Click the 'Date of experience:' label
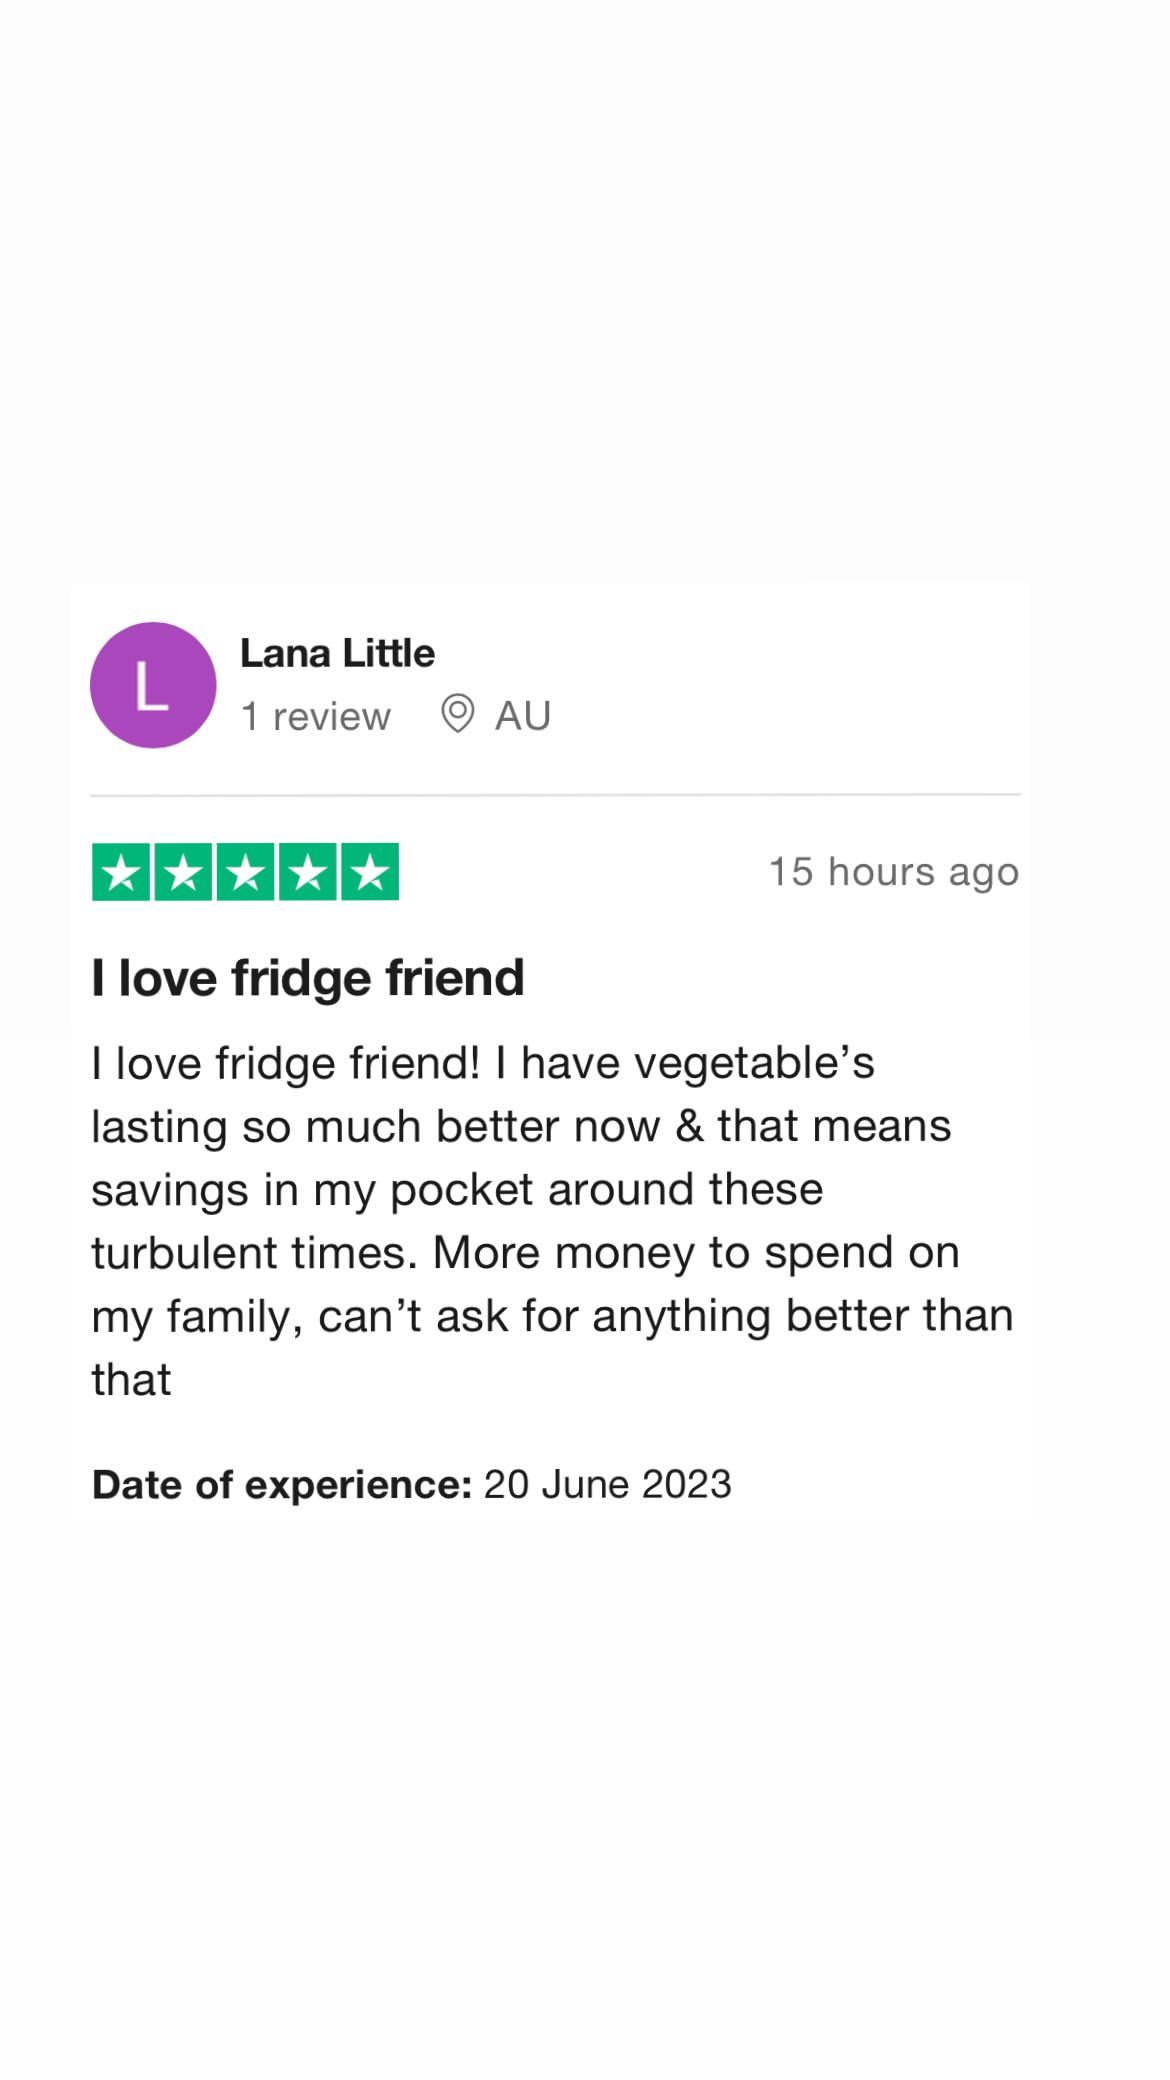 (282, 1485)
